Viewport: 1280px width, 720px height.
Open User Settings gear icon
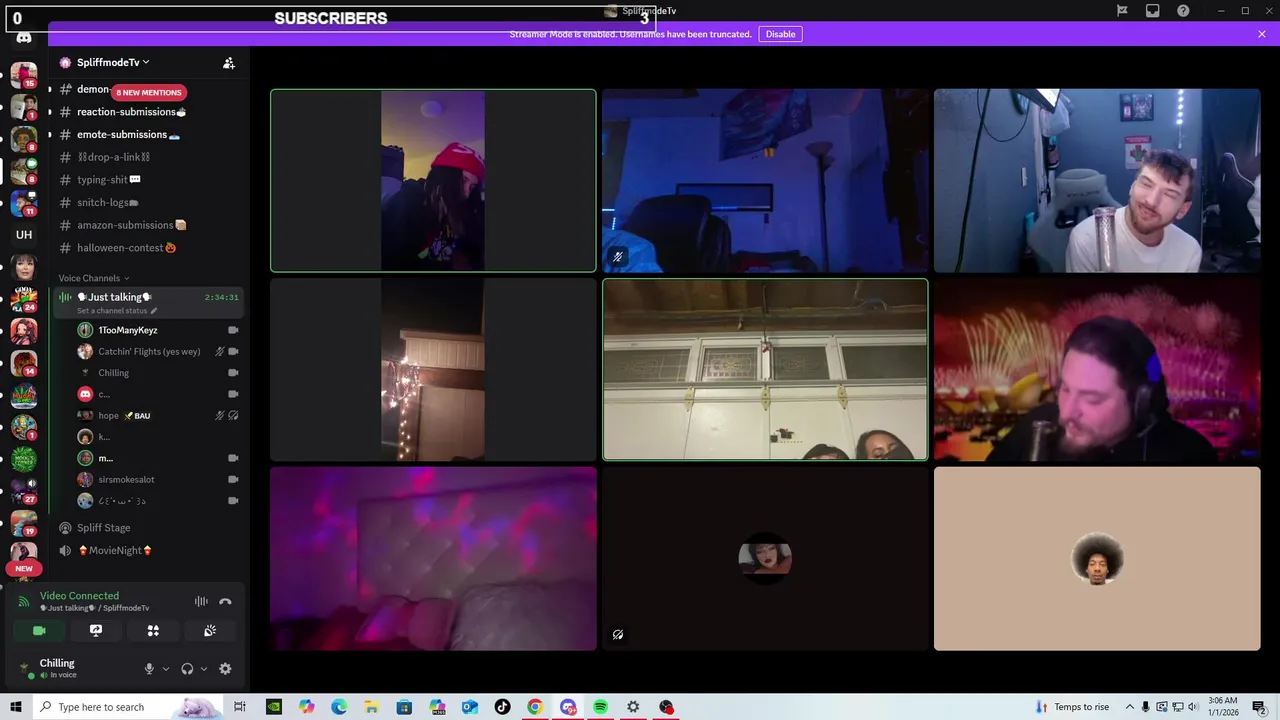click(x=225, y=669)
